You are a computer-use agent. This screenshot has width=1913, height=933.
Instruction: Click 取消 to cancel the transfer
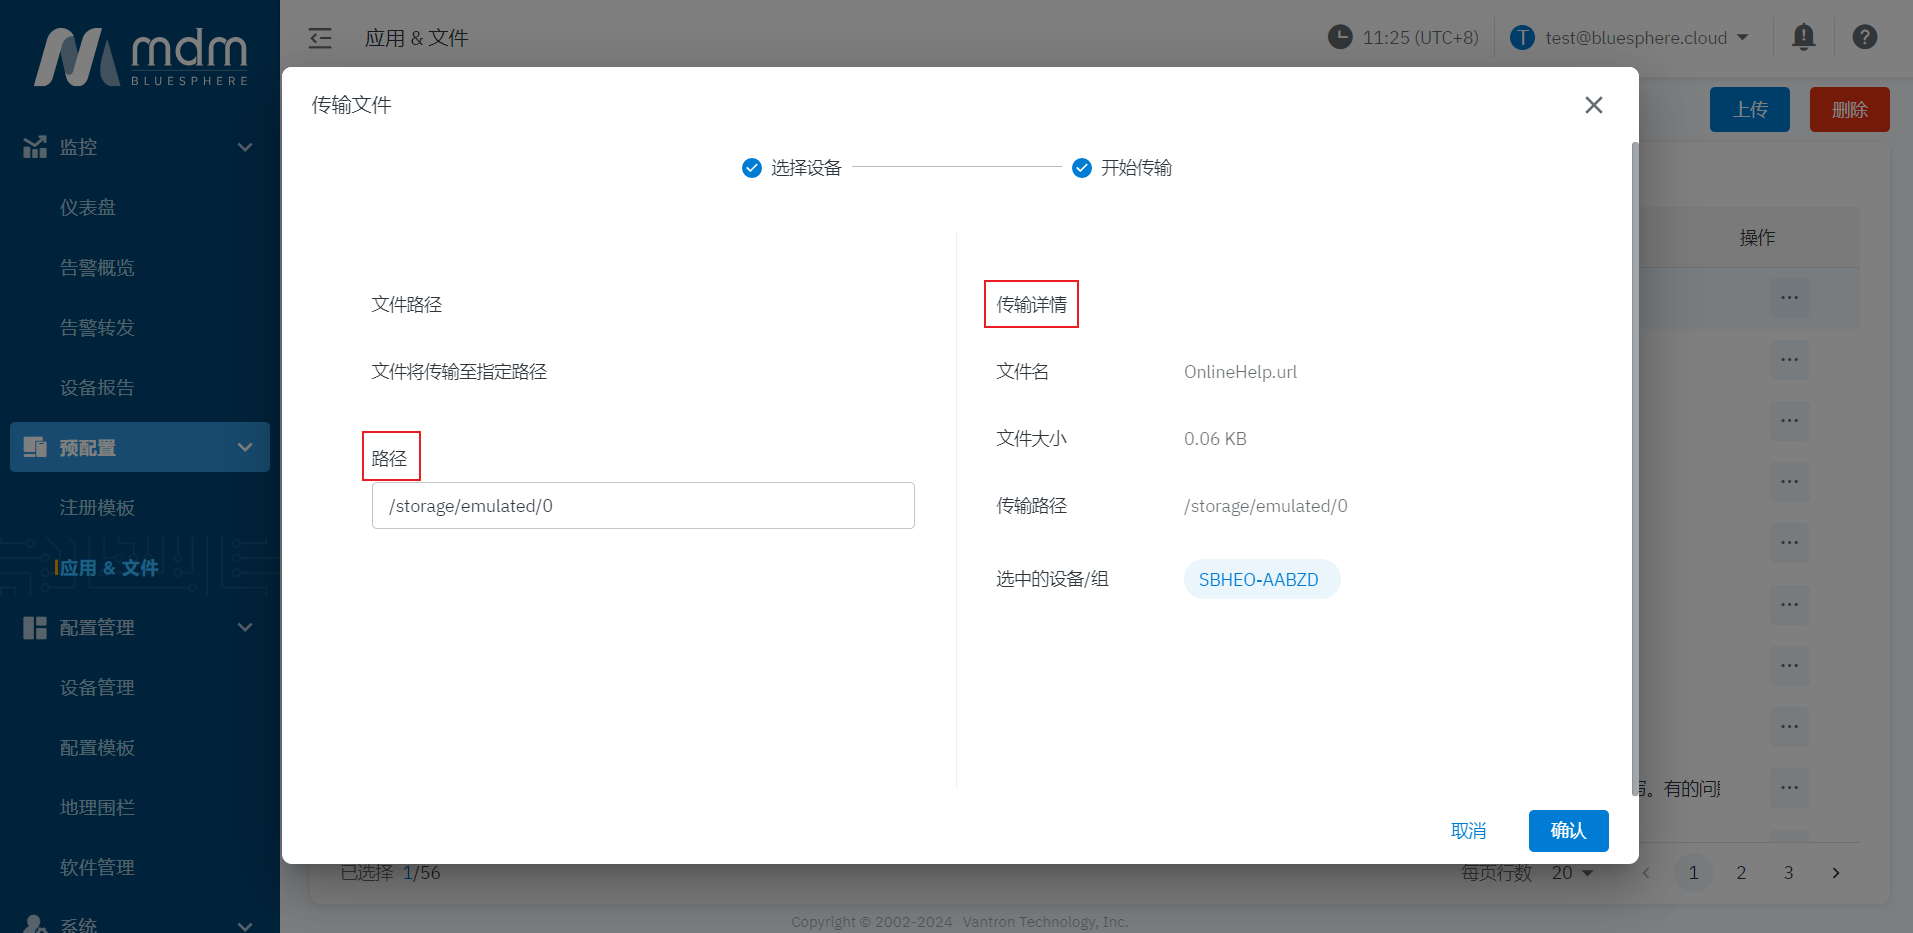1468,831
